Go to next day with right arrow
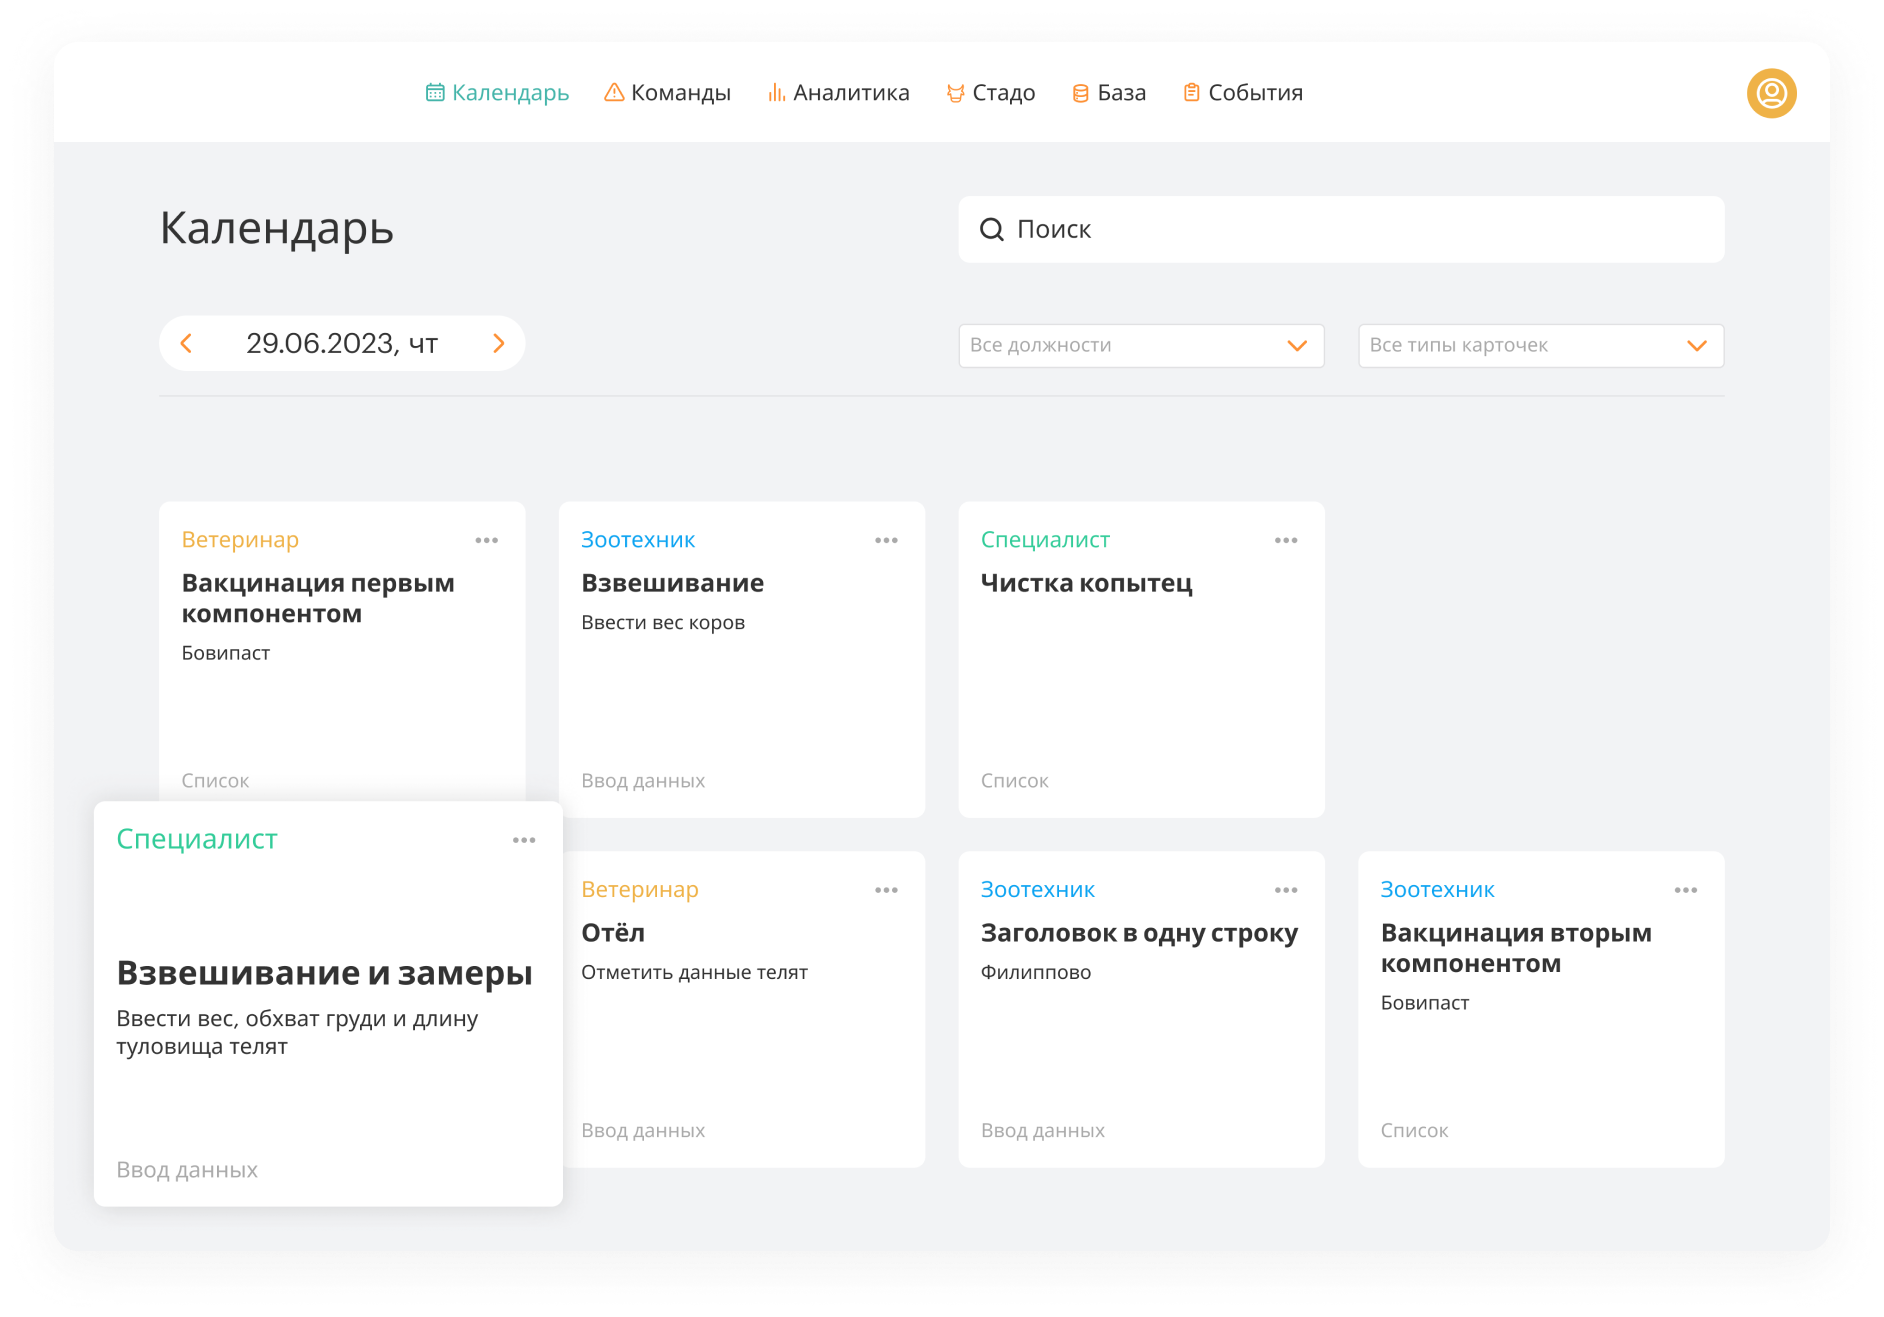This screenshot has width=1884, height=1317. tap(499, 344)
